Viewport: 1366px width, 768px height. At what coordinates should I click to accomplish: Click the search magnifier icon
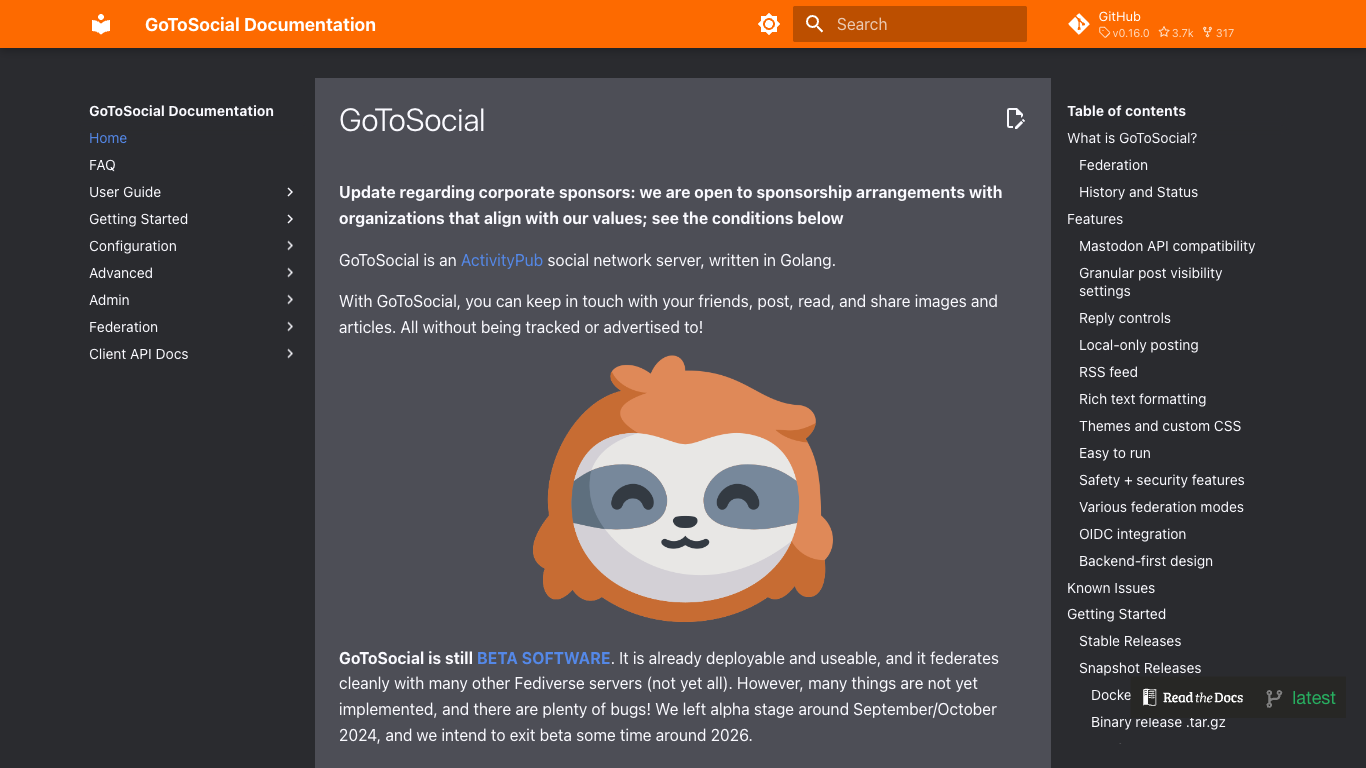(815, 24)
